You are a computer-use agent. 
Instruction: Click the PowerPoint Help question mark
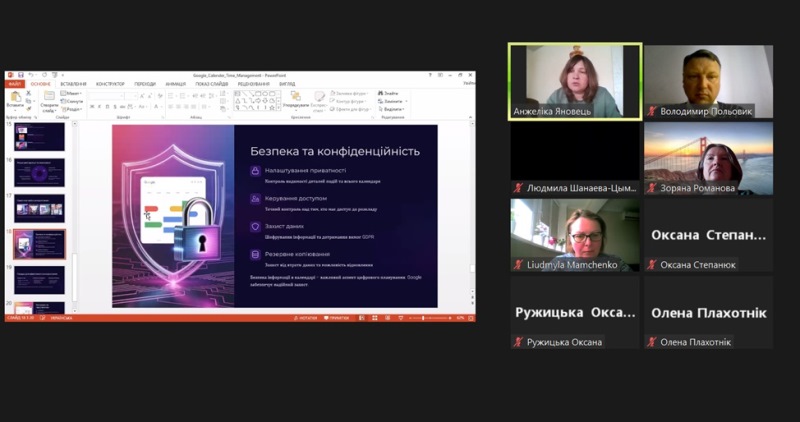click(430, 75)
